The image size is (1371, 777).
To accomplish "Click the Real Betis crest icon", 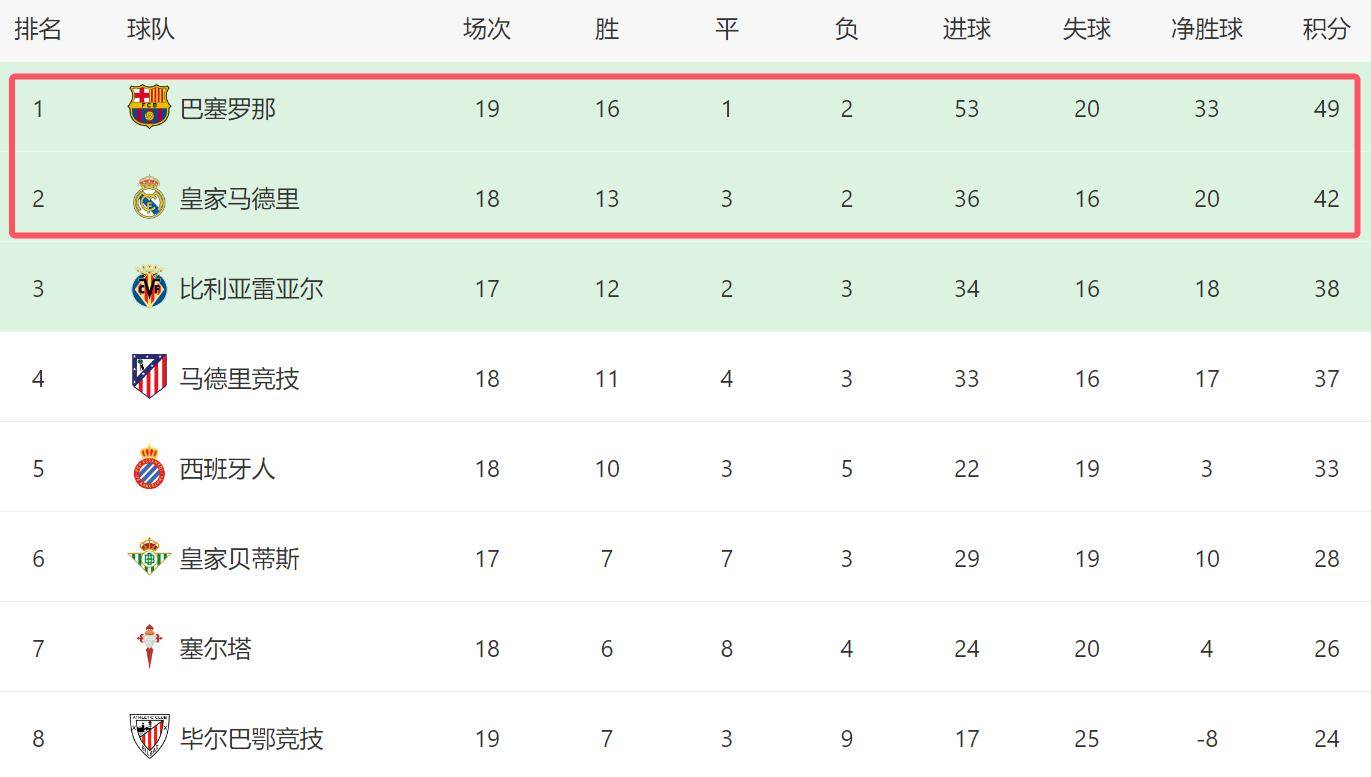I will [x=149, y=558].
